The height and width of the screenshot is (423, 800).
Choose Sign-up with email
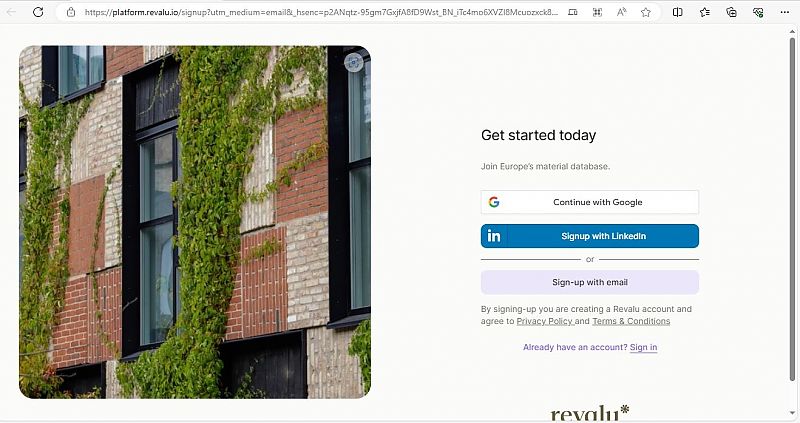[x=590, y=282]
